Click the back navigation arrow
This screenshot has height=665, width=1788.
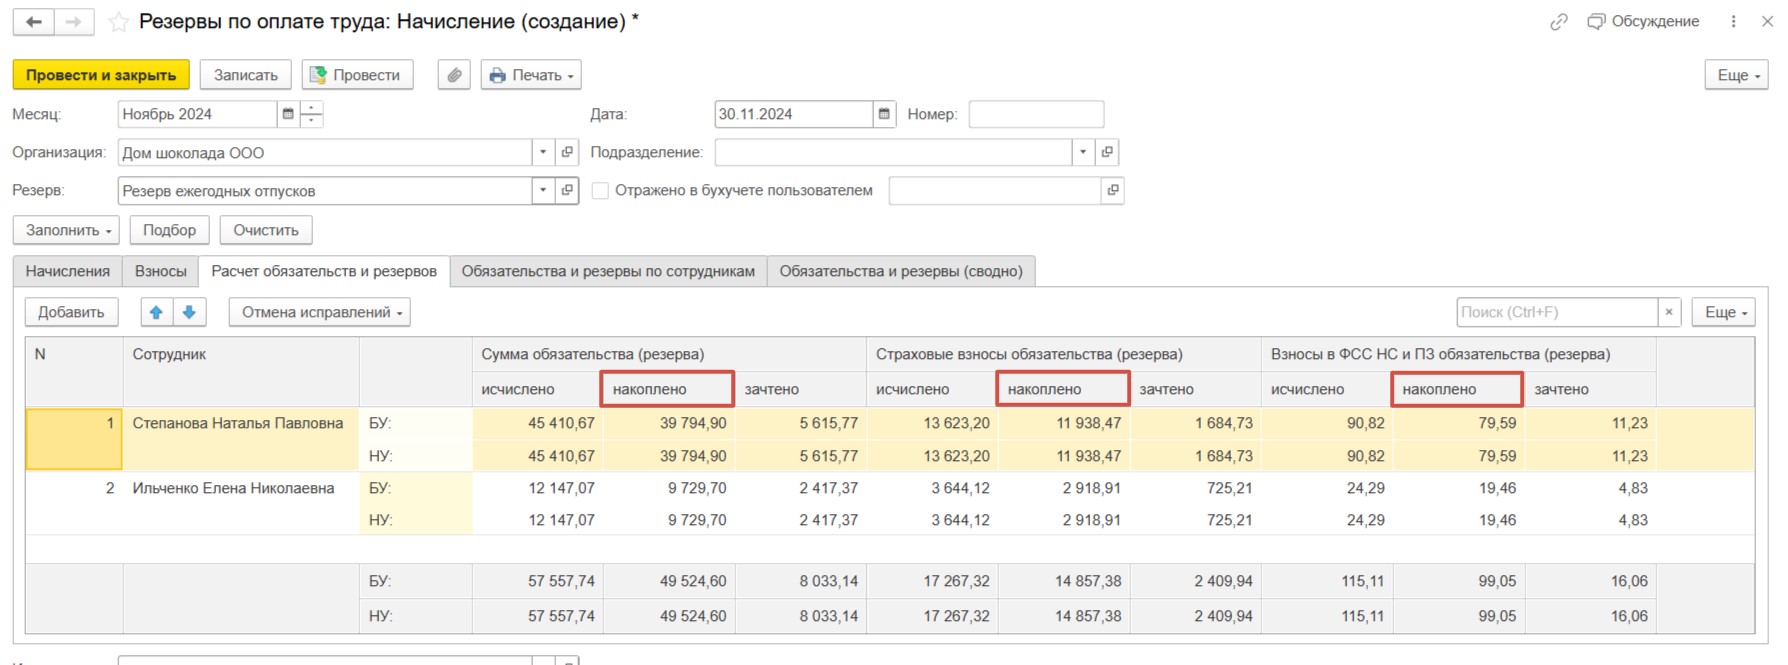33,22
